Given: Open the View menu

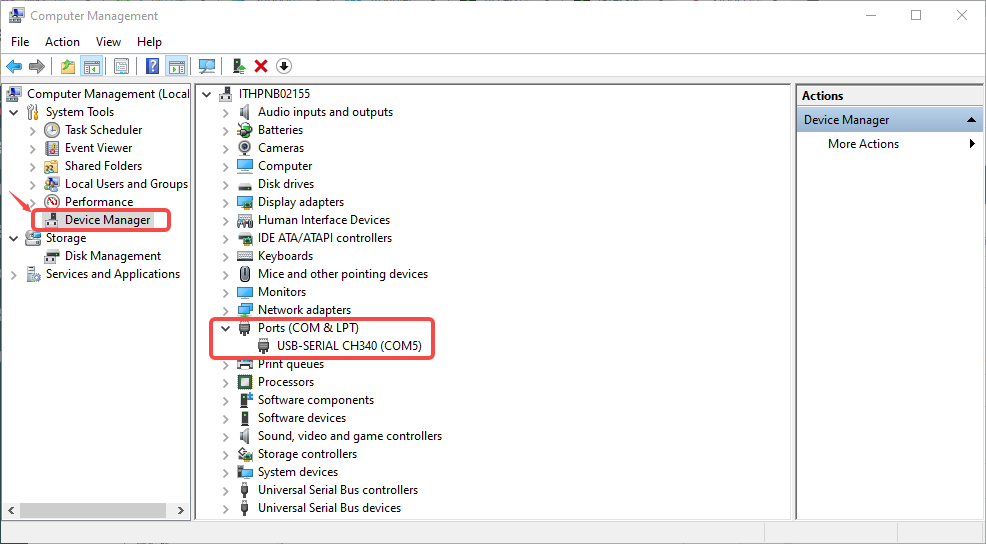Looking at the screenshot, I should (x=108, y=42).
